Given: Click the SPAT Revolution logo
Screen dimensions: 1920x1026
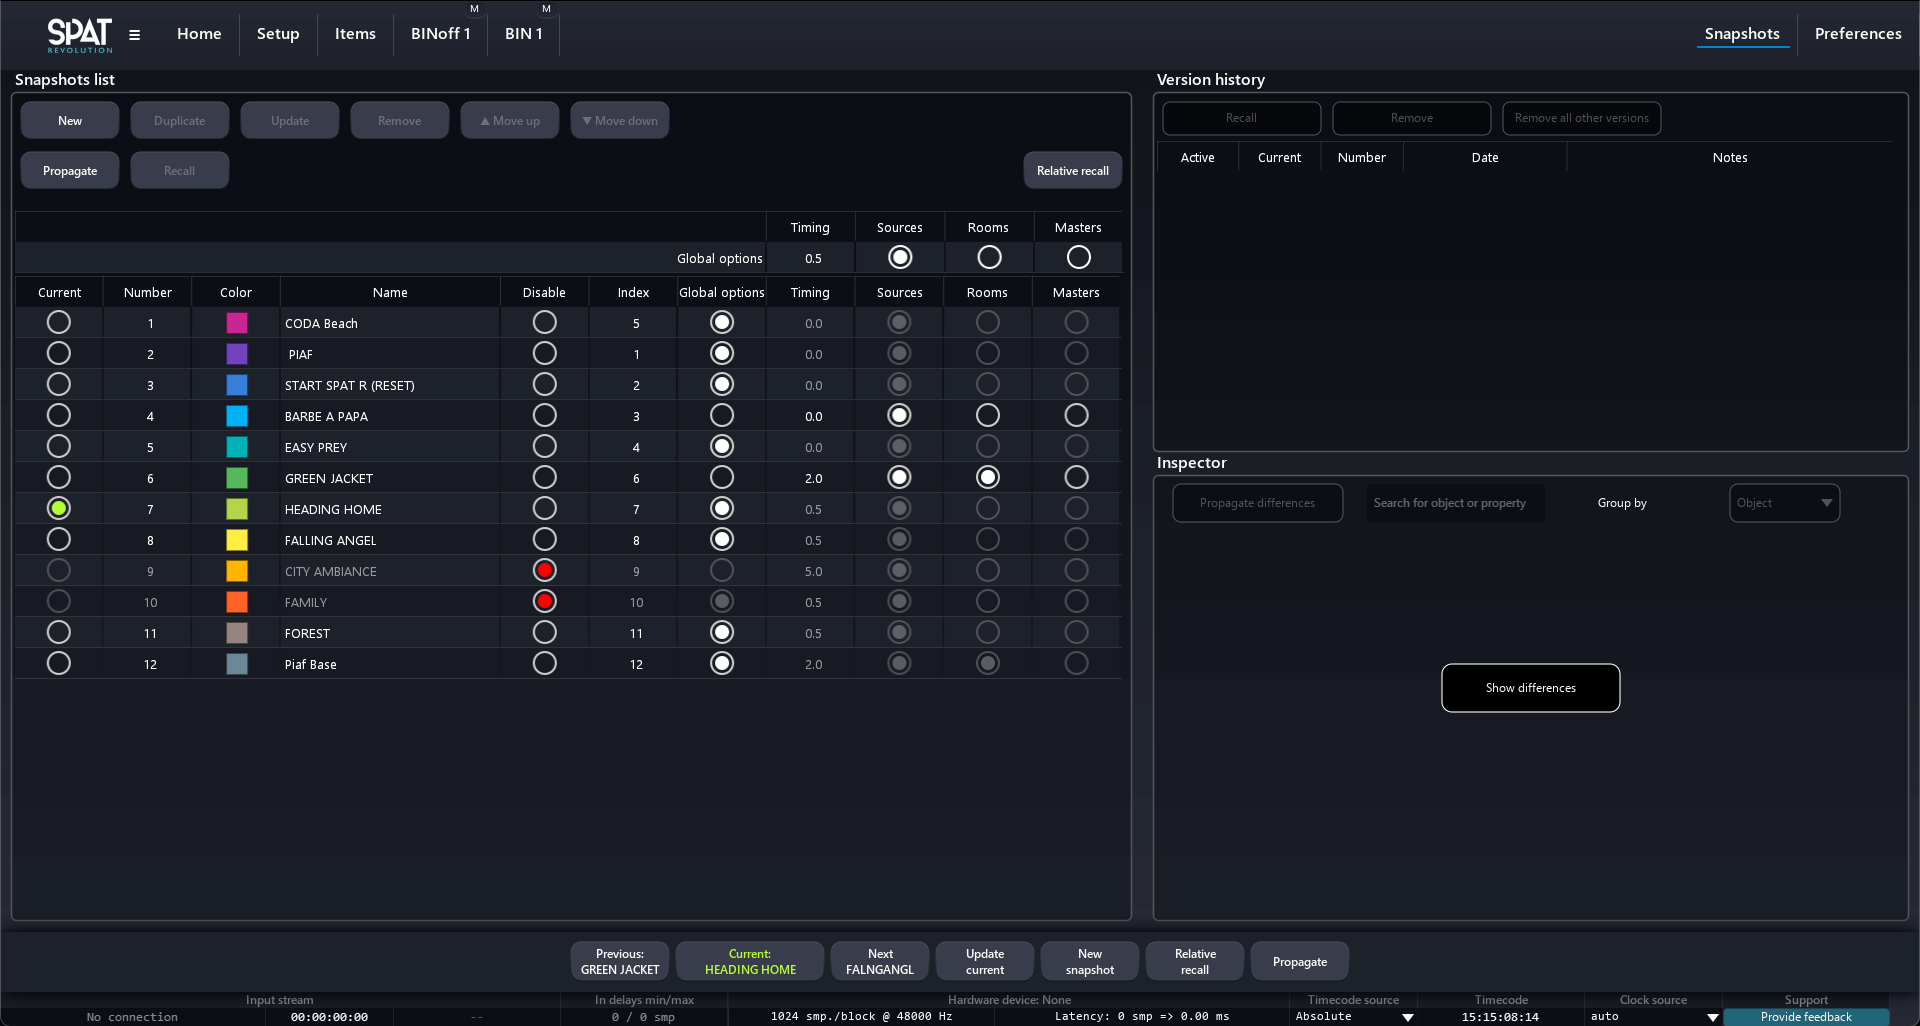Looking at the screenshot, I should [x=80, y=35].
